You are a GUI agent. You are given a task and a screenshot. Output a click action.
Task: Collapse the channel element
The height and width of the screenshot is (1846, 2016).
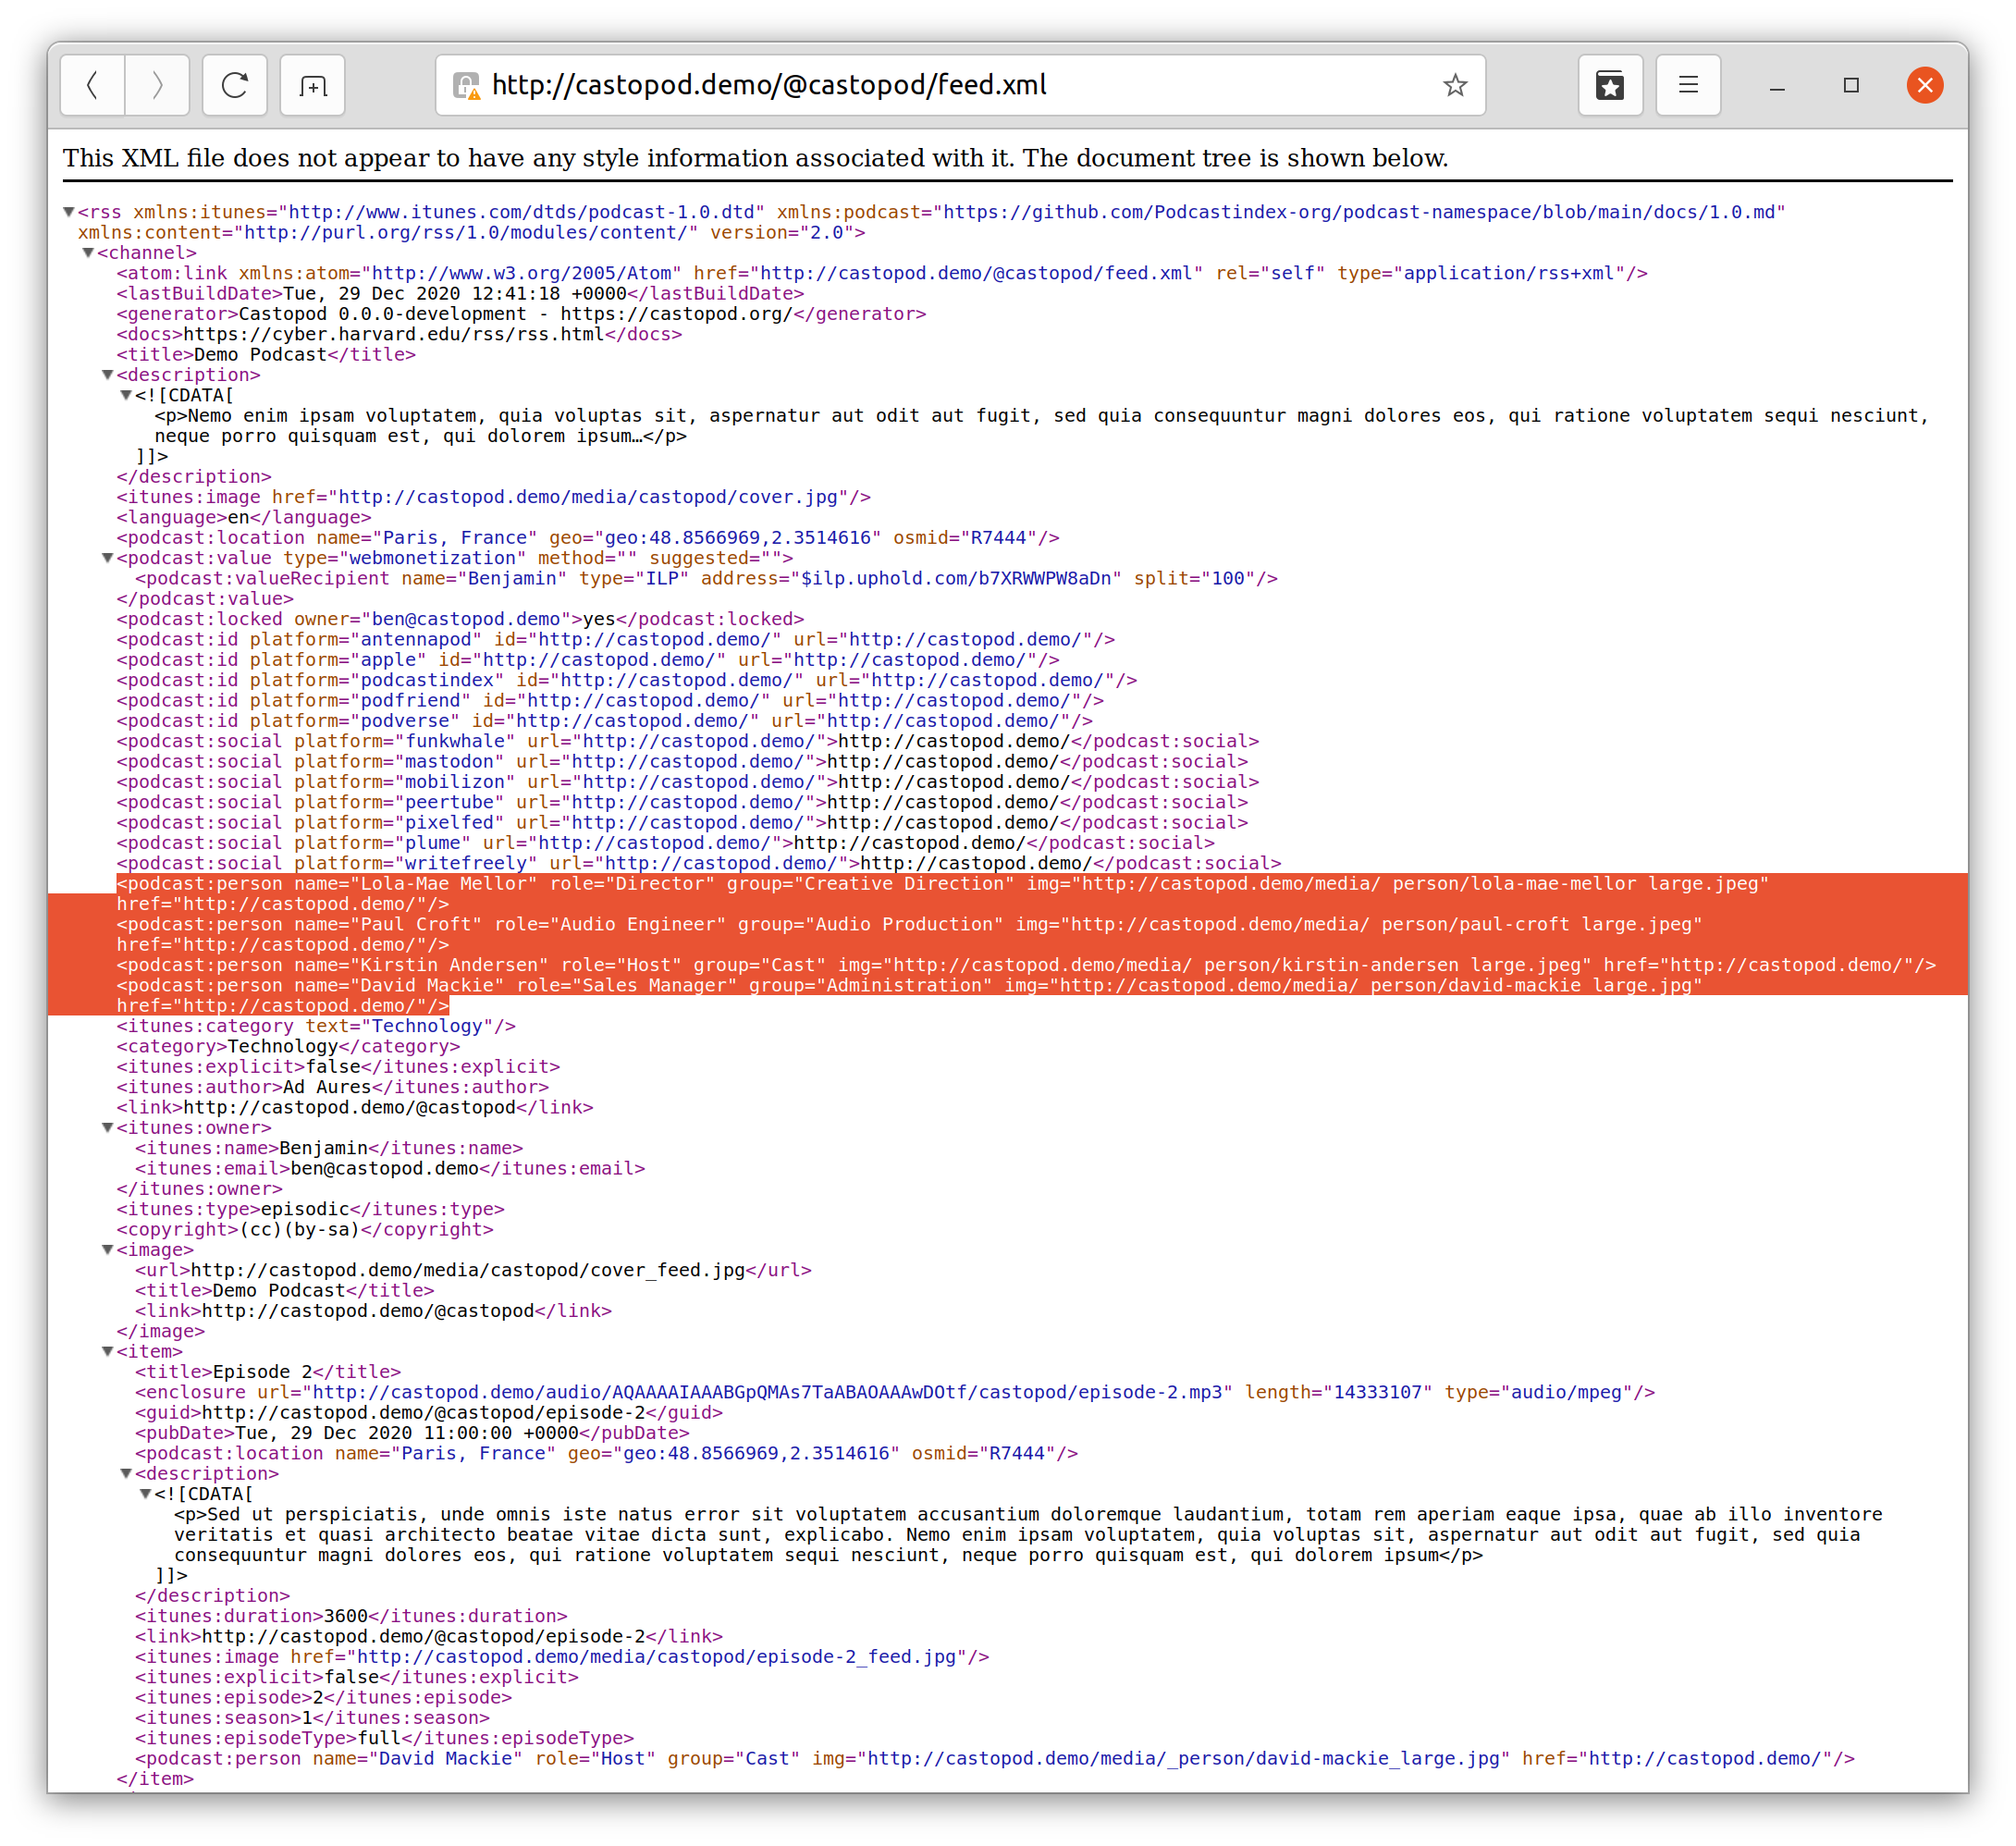point(88,253)
